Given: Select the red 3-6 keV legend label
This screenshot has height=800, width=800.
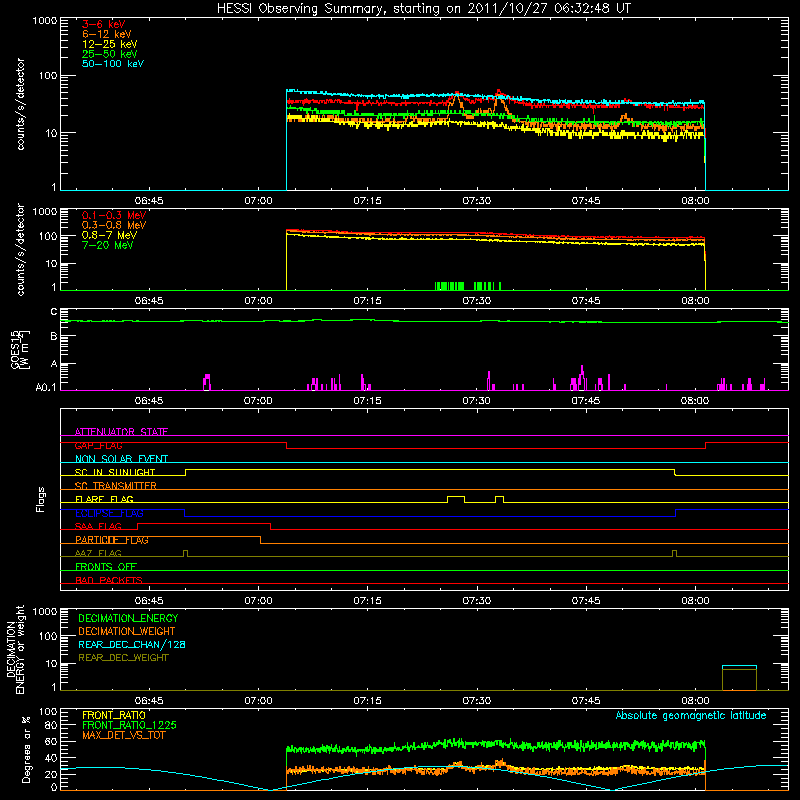Looking at the screenshot, I should 104,24.
